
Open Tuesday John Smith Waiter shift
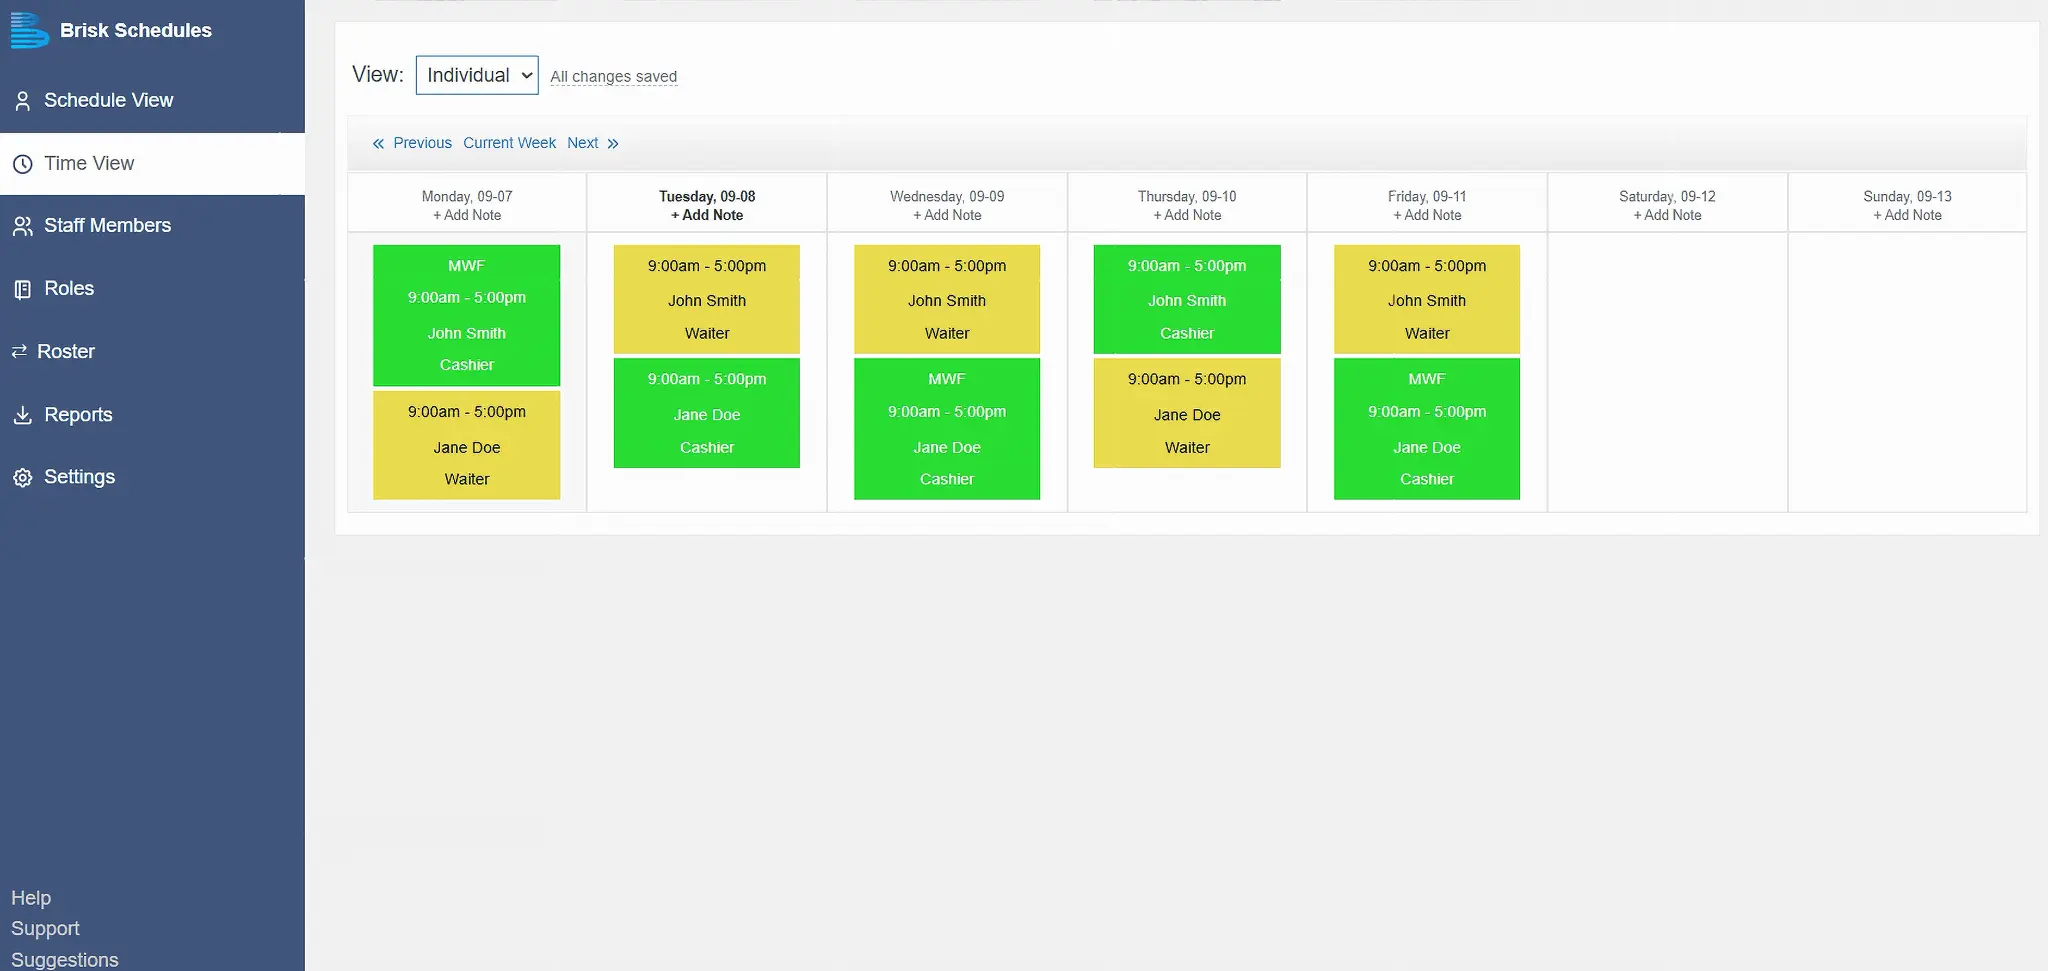point(707,299)
